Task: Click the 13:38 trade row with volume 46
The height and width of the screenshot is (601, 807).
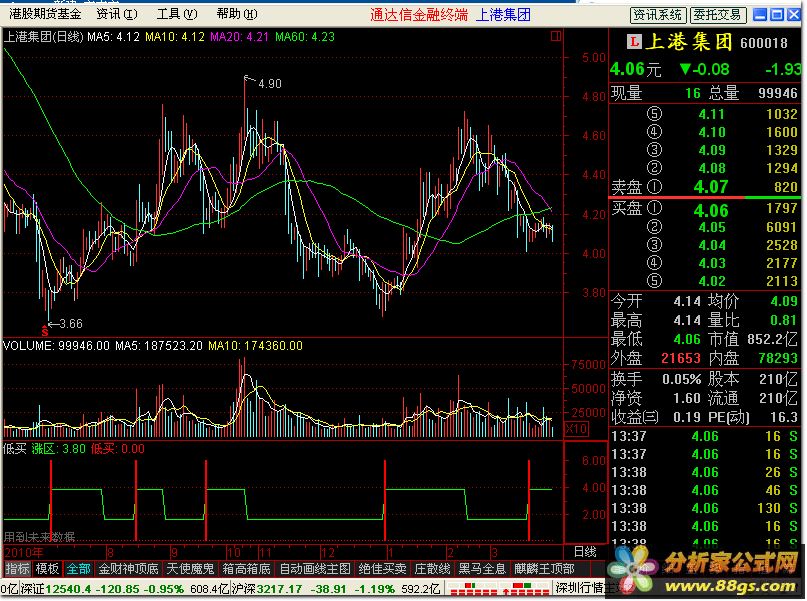Action: pos(705,490)
